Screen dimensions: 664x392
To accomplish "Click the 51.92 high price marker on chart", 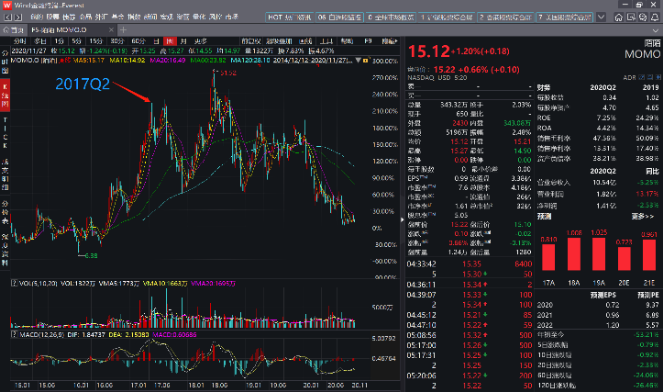I will pyautogui.click(x=228, y=73).
